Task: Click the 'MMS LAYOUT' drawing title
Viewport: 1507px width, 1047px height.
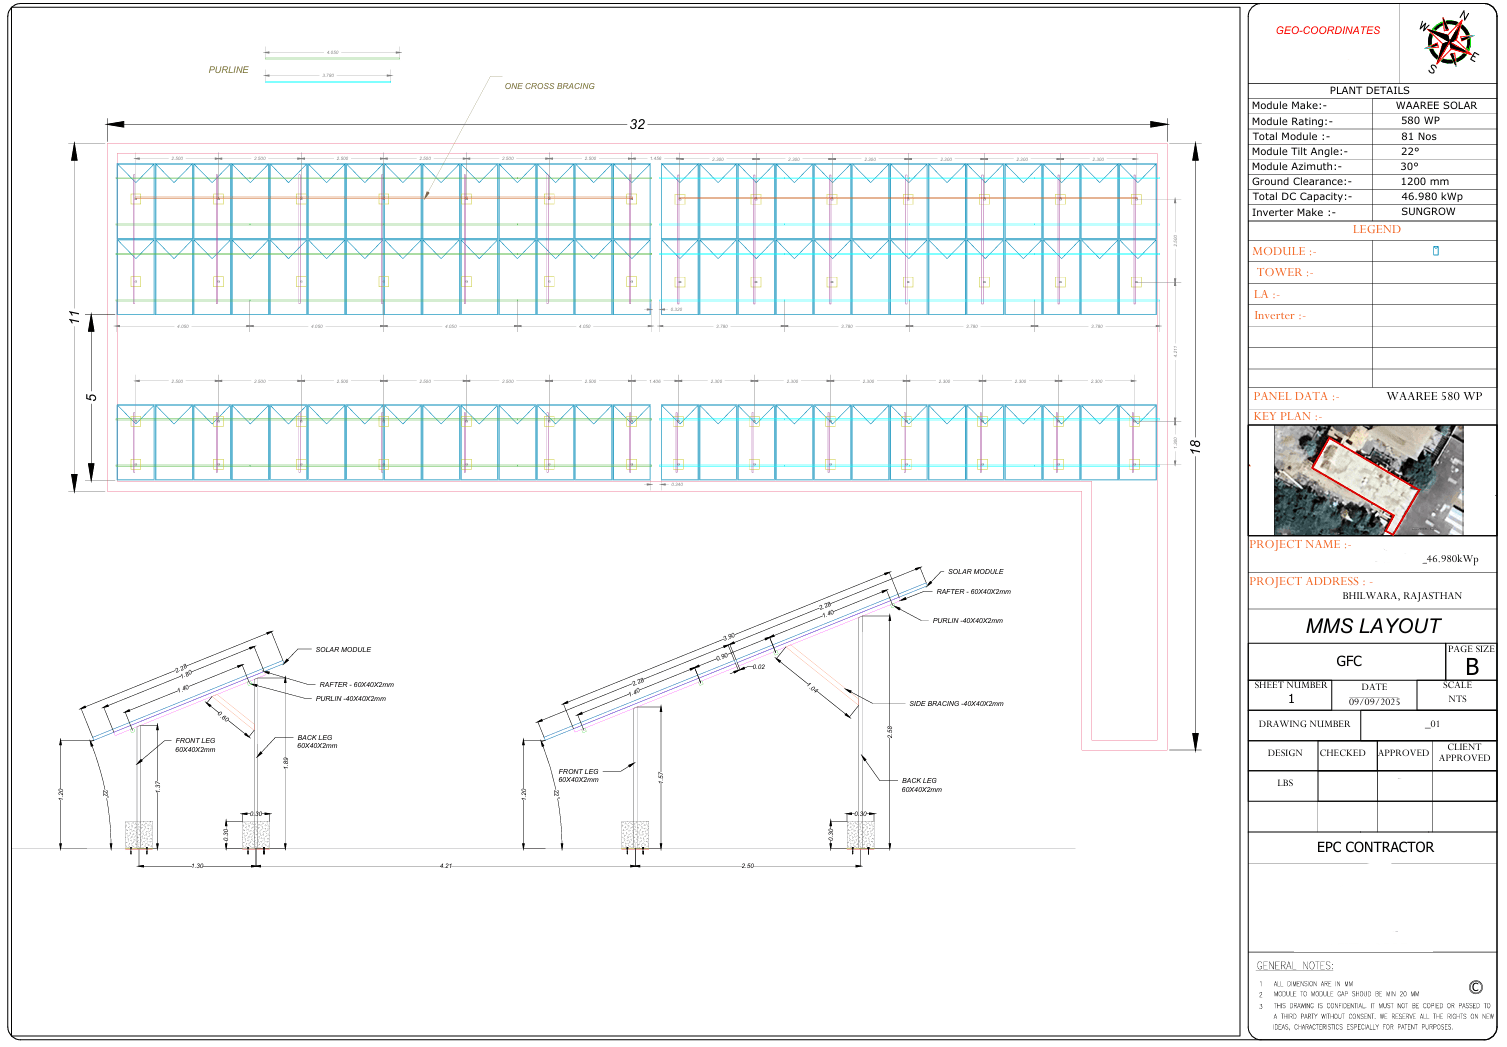Action: coord(1373,626)
